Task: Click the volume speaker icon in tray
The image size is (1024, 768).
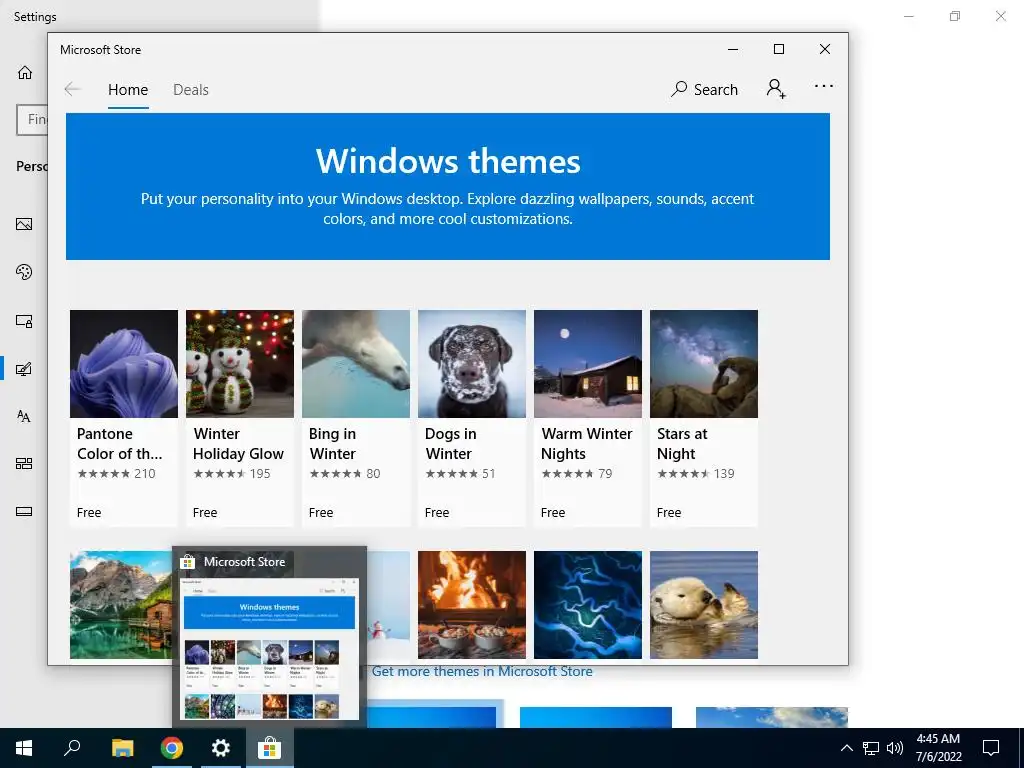Action: point(895,748)
